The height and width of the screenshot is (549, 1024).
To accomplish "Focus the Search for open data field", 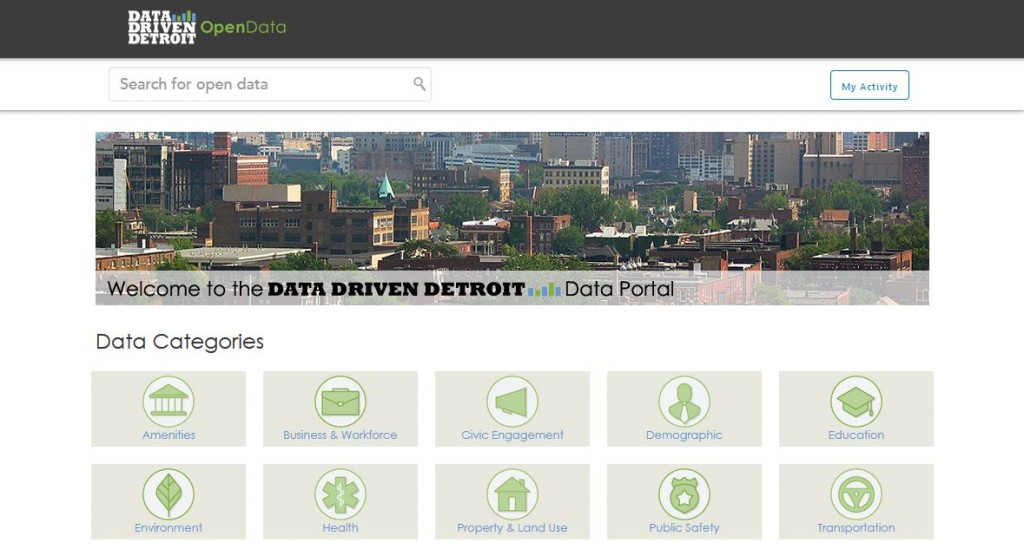I will pos(270,84).
